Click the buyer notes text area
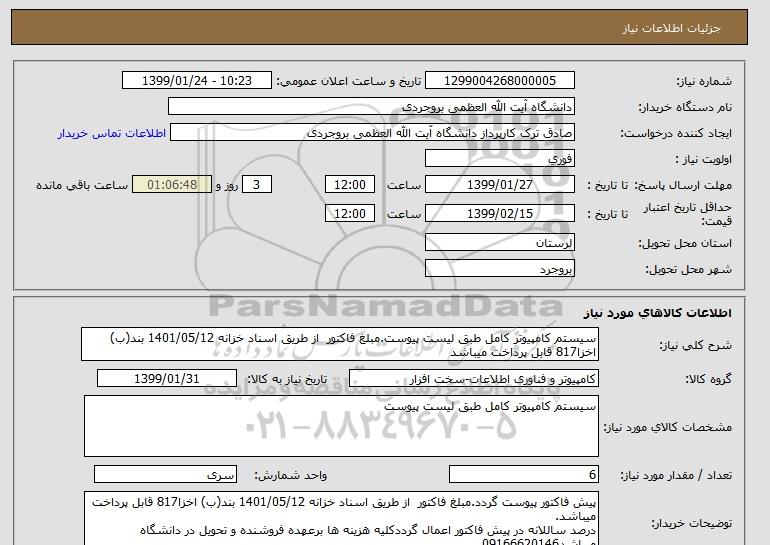The image size is (770, 545). click(341, 518)
